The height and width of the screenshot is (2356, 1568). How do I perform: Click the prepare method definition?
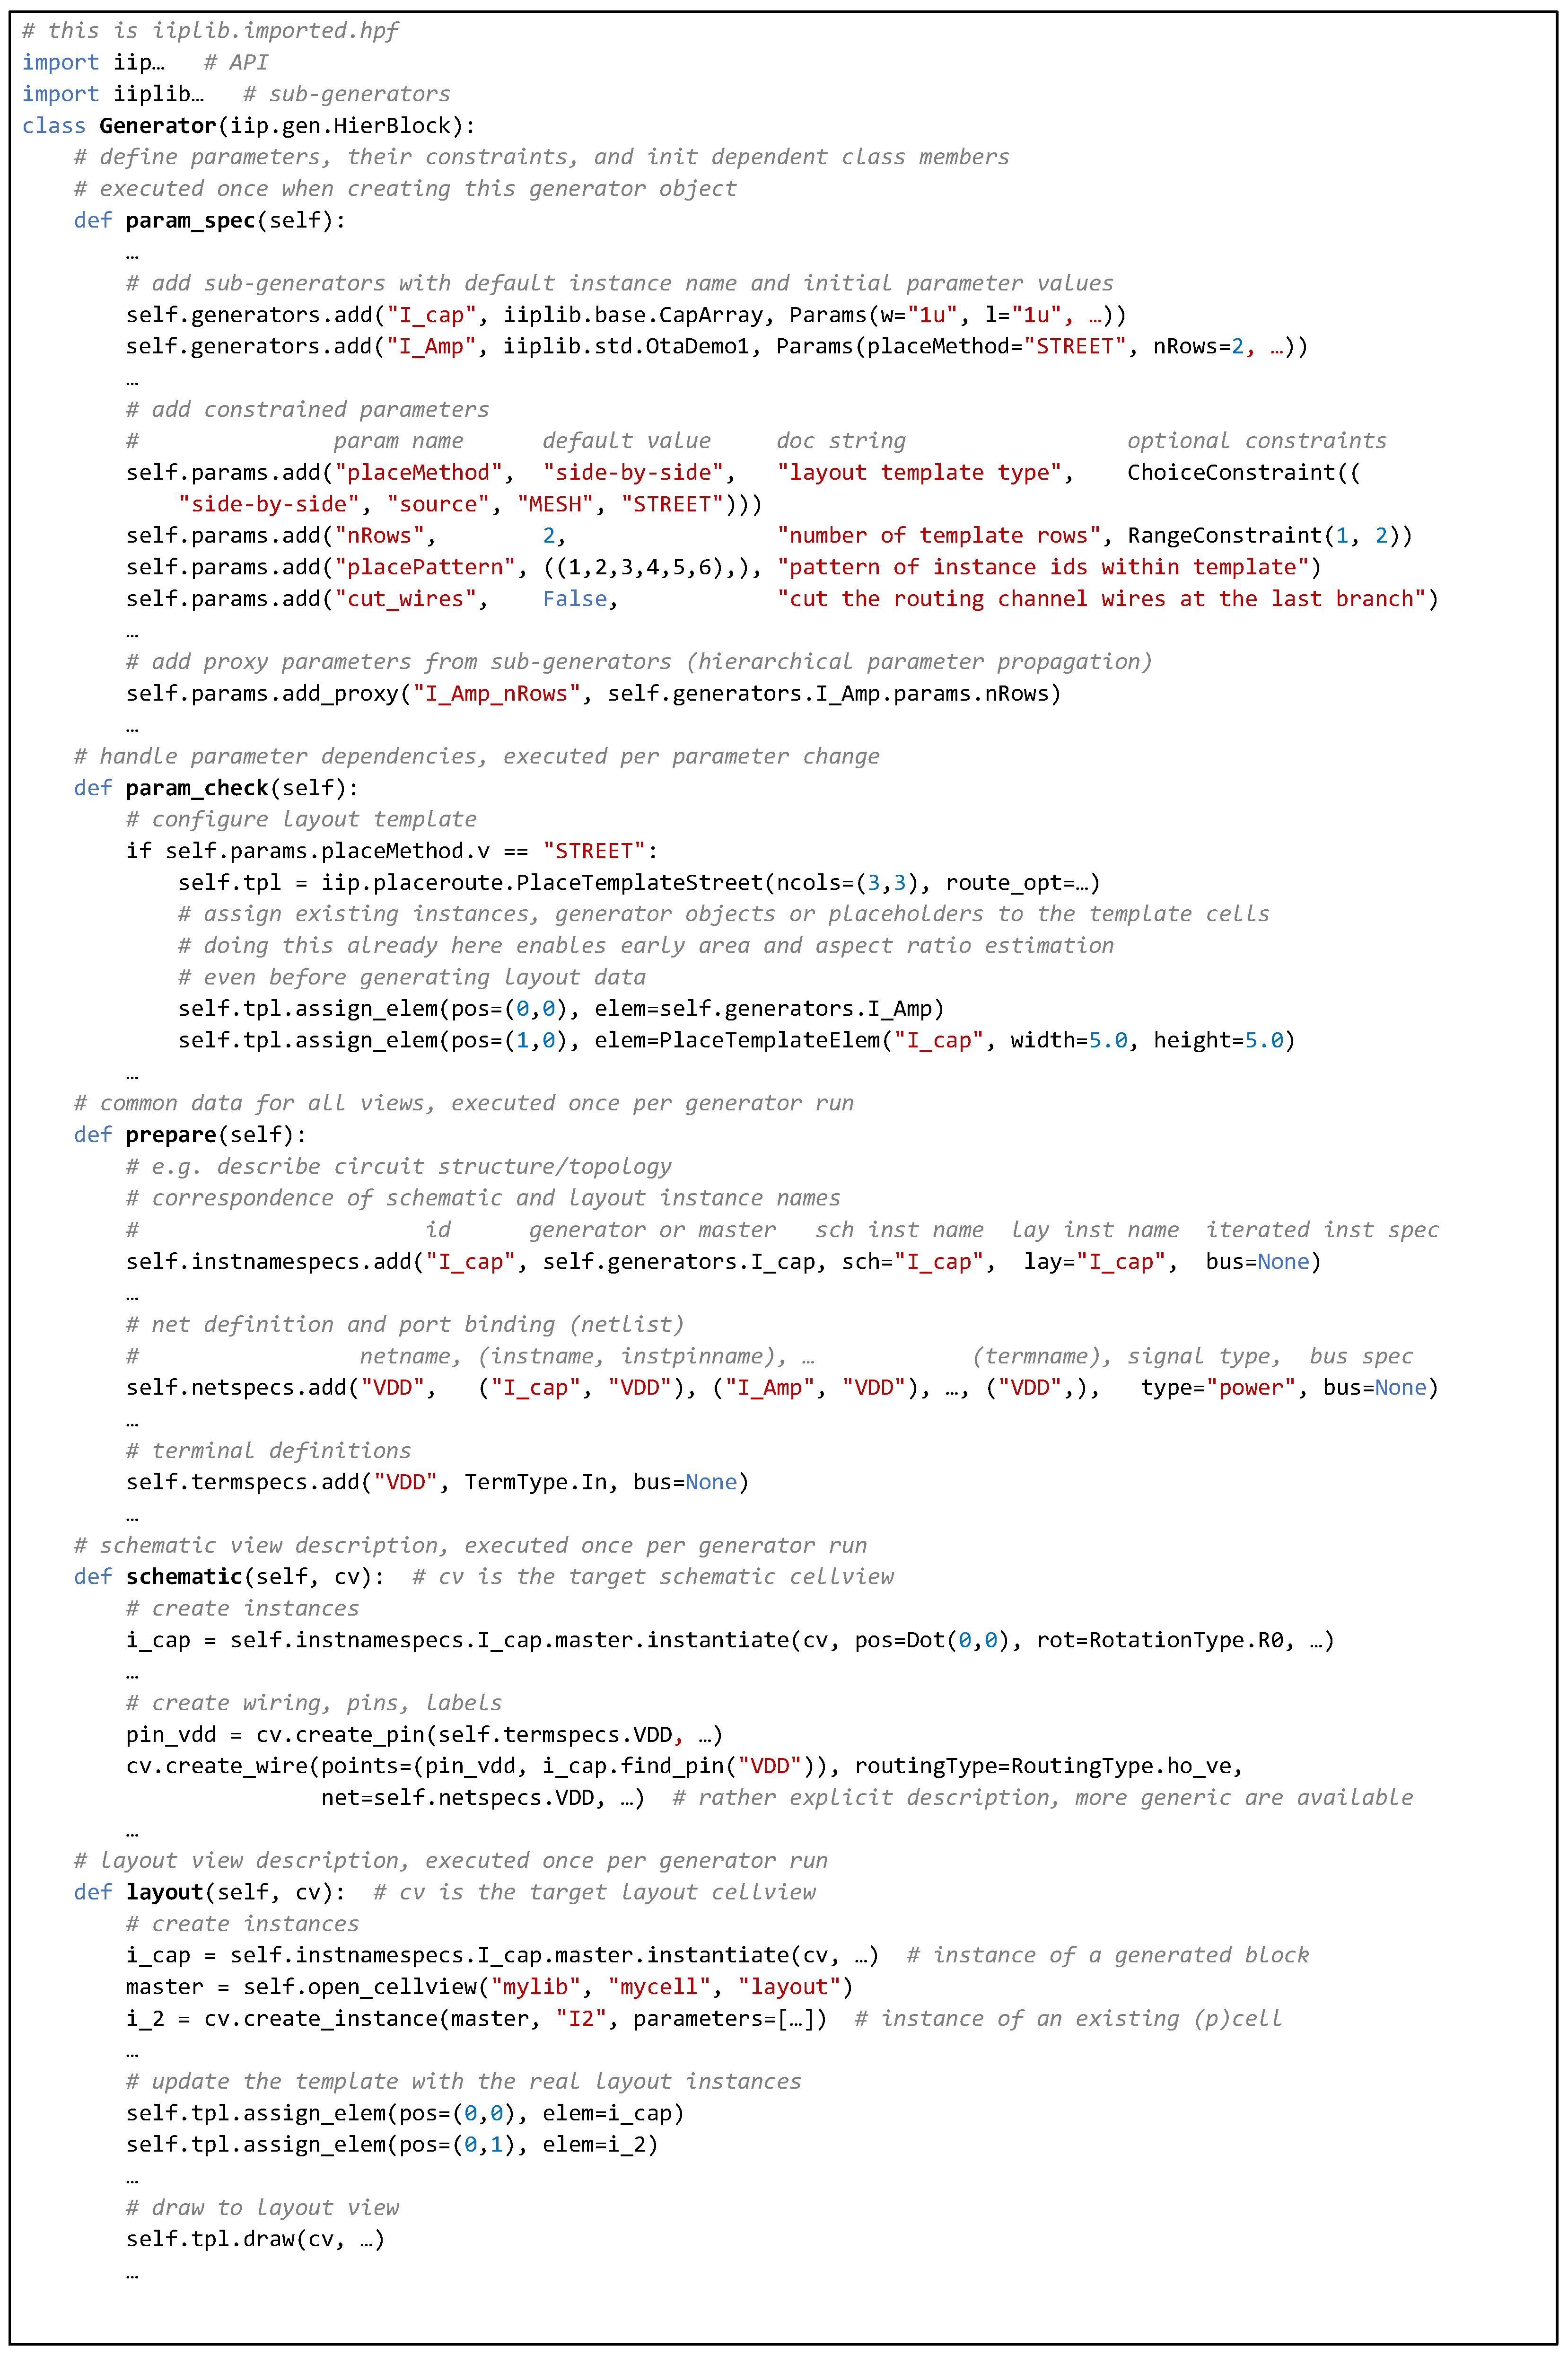point(171,1135)
